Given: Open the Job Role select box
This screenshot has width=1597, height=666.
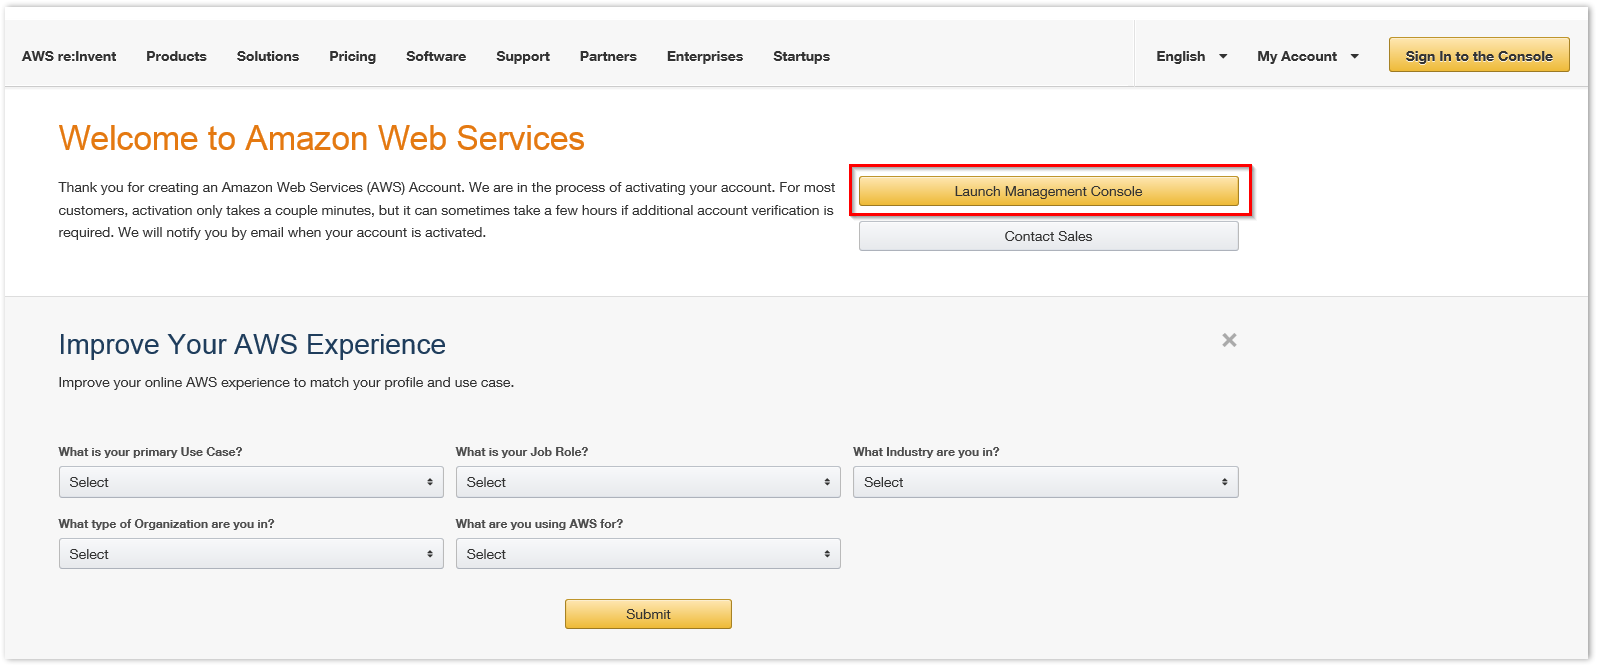Looking at the screenshot, I should click(x=647, y=482).
